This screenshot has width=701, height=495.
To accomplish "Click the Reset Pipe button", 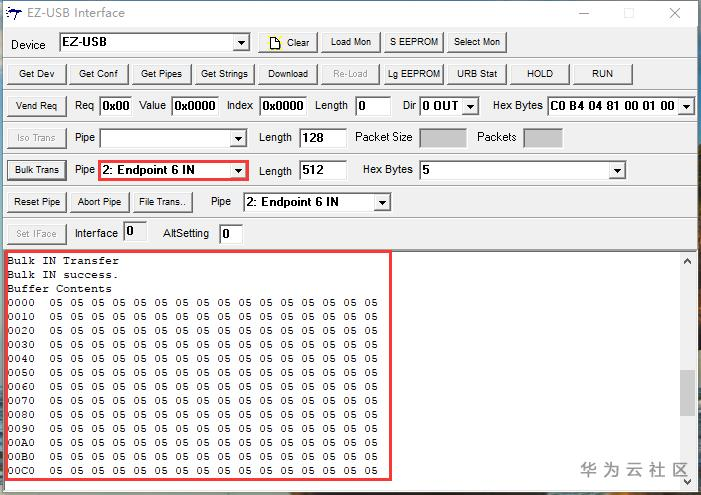I will [37, 202].
